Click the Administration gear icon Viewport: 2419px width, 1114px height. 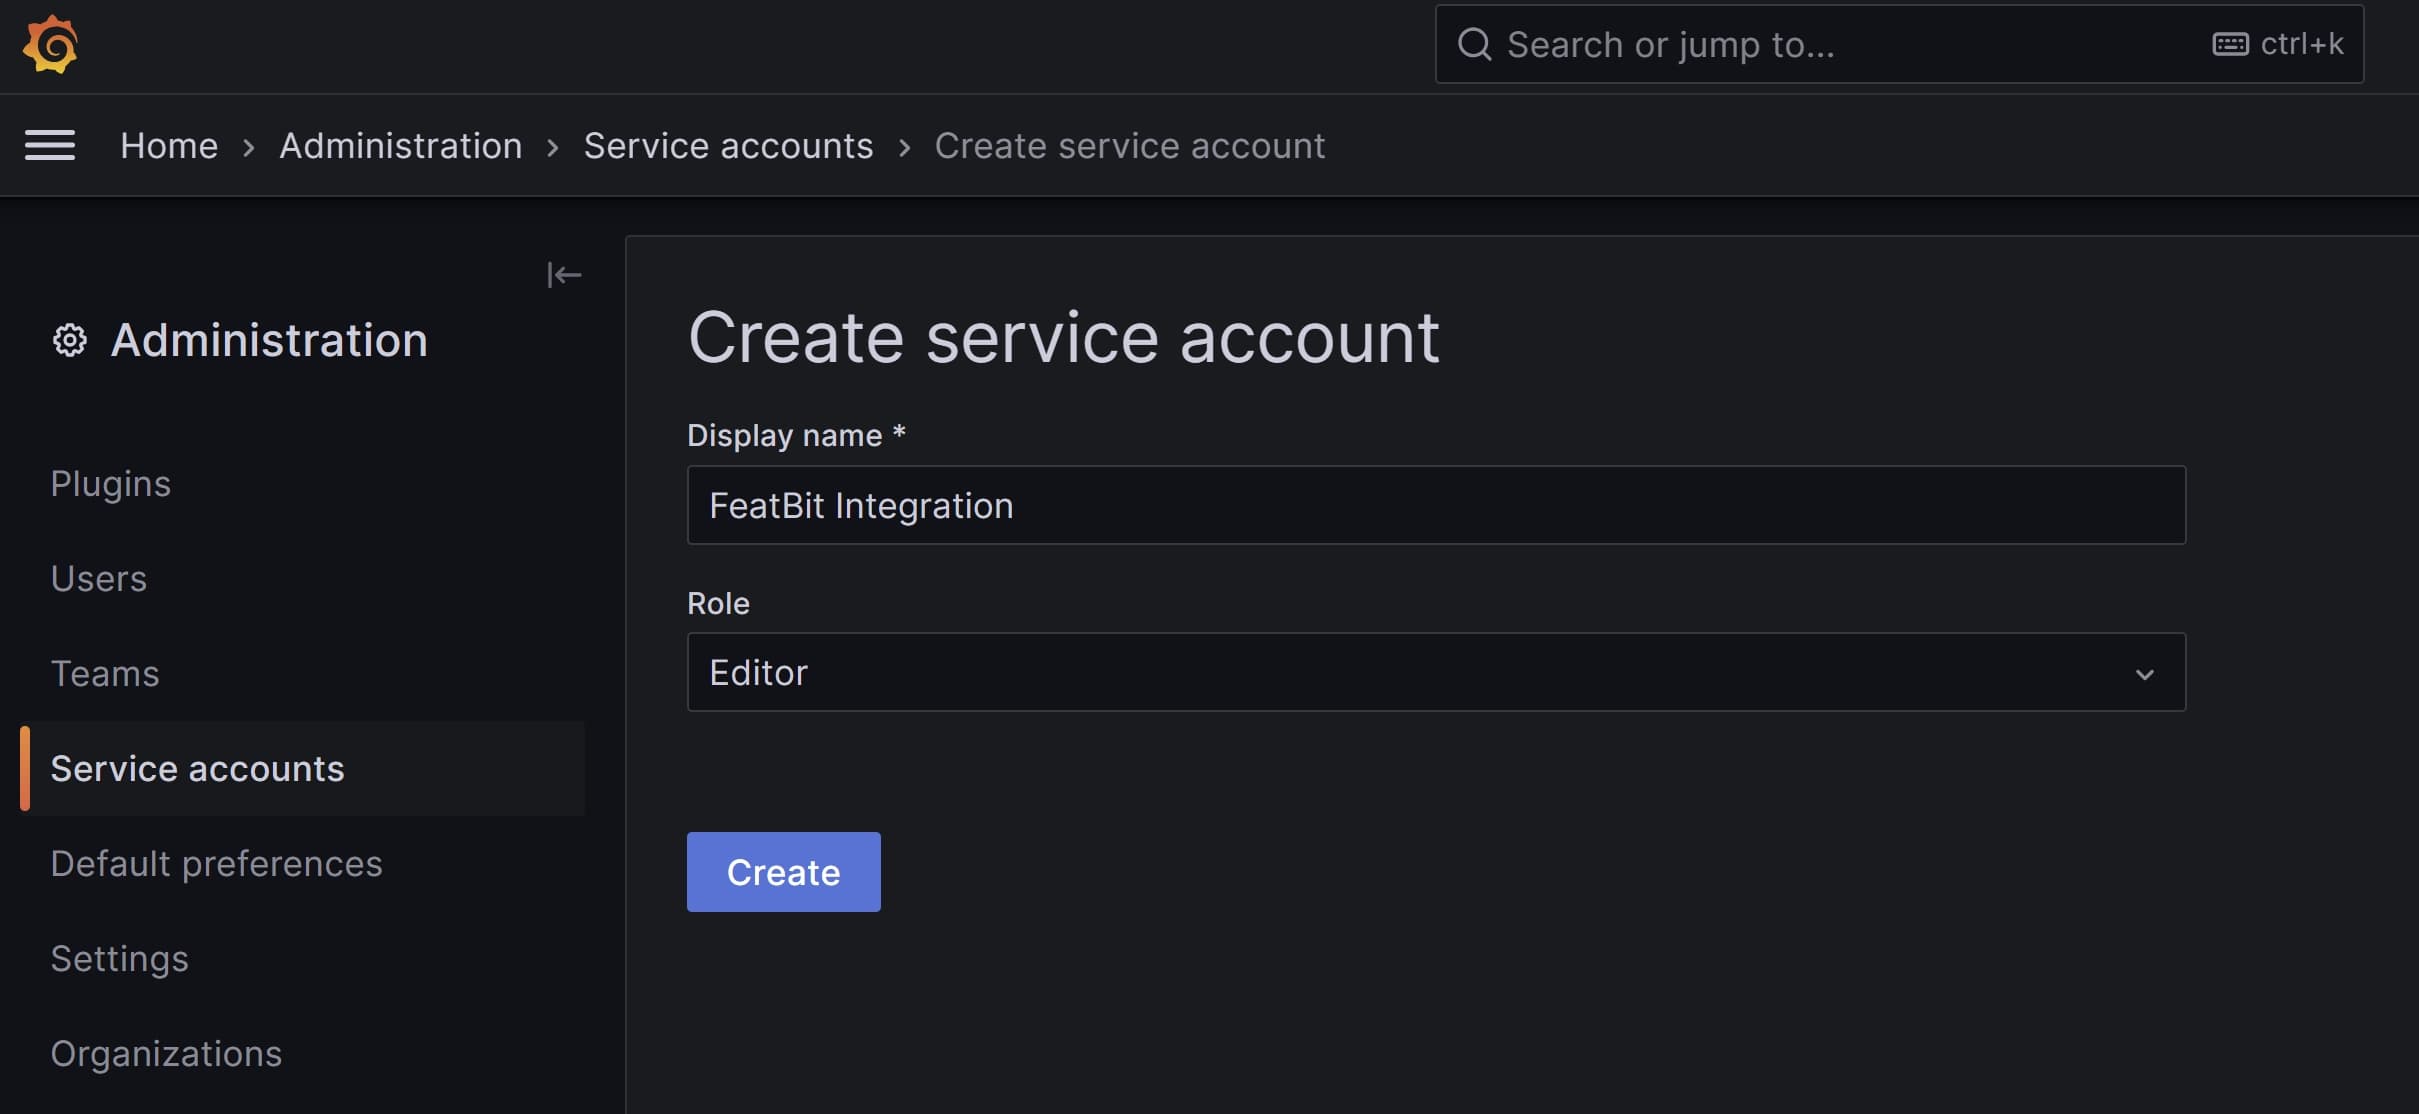(x=69, y=341)
